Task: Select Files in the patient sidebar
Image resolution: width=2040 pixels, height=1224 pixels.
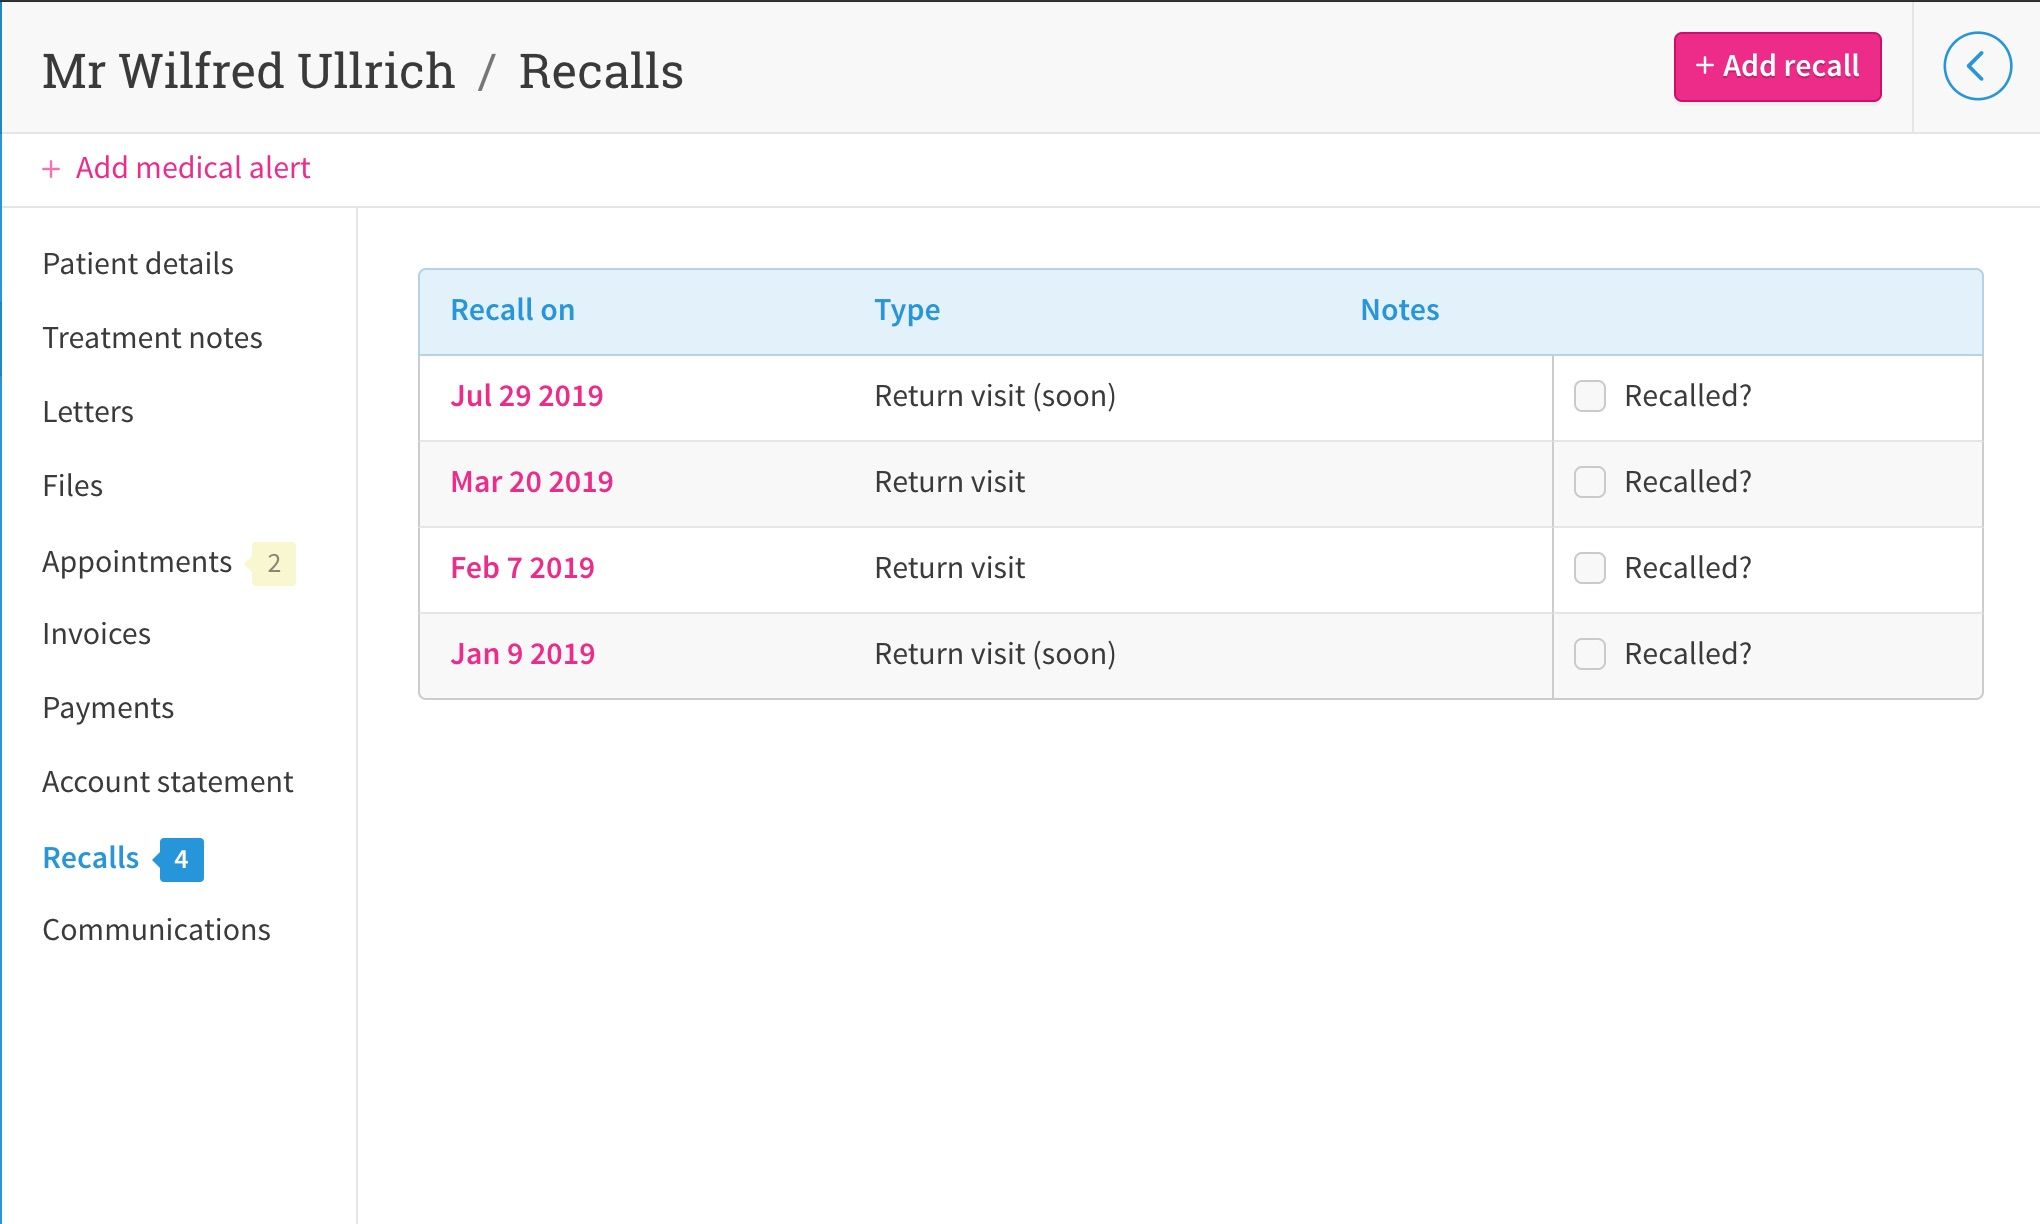Action: 73,486
